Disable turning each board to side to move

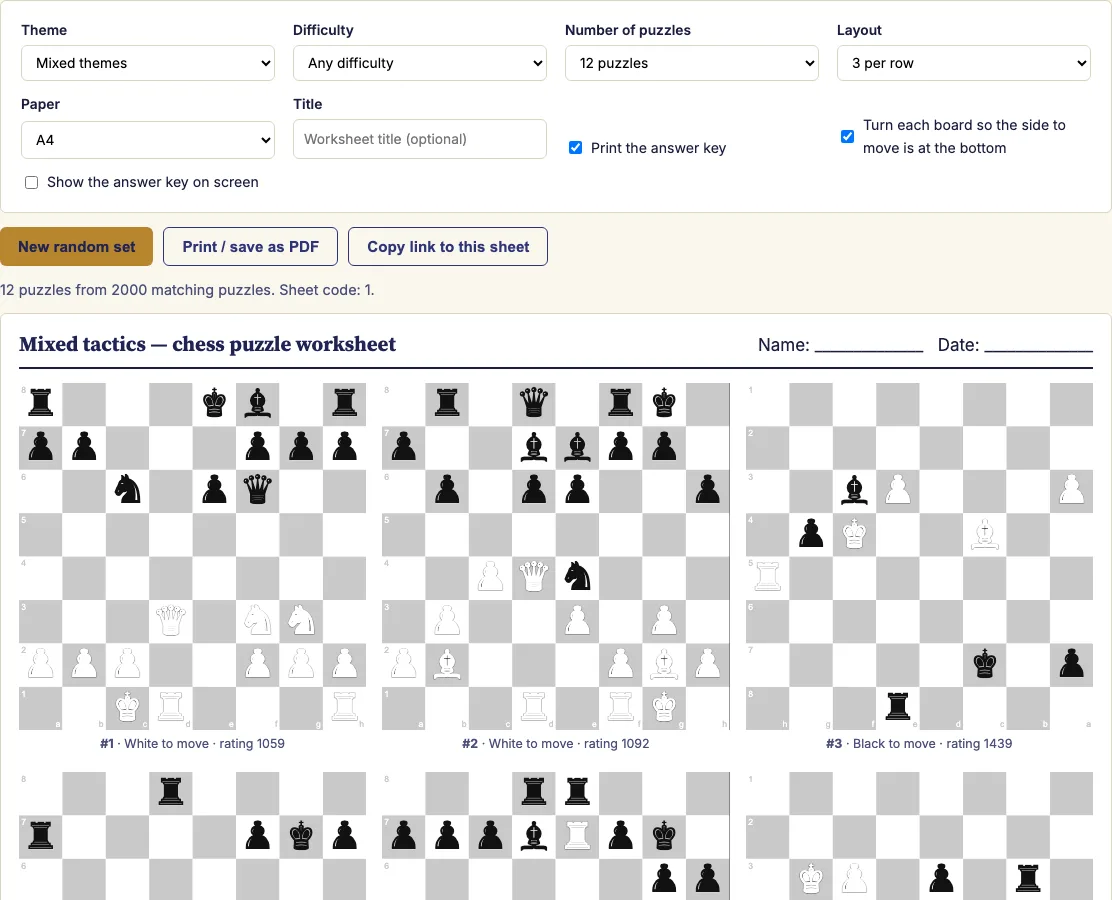847,136
